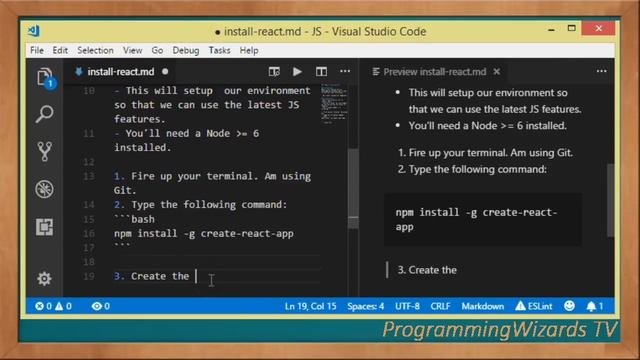640x360 pixels.
Task: Open the Tasks menu
Action: click(x=220, y=50)
